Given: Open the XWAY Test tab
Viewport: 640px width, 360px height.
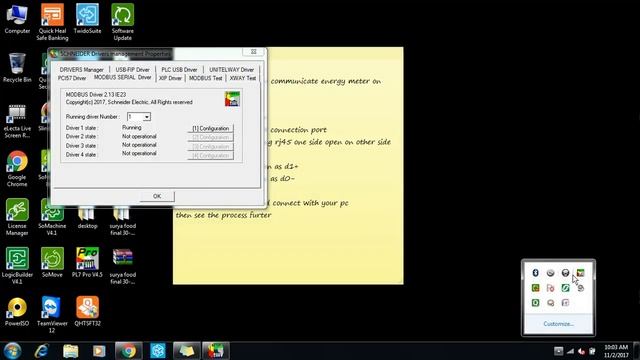Looking at the screenshot, I should tap(242, 78).
